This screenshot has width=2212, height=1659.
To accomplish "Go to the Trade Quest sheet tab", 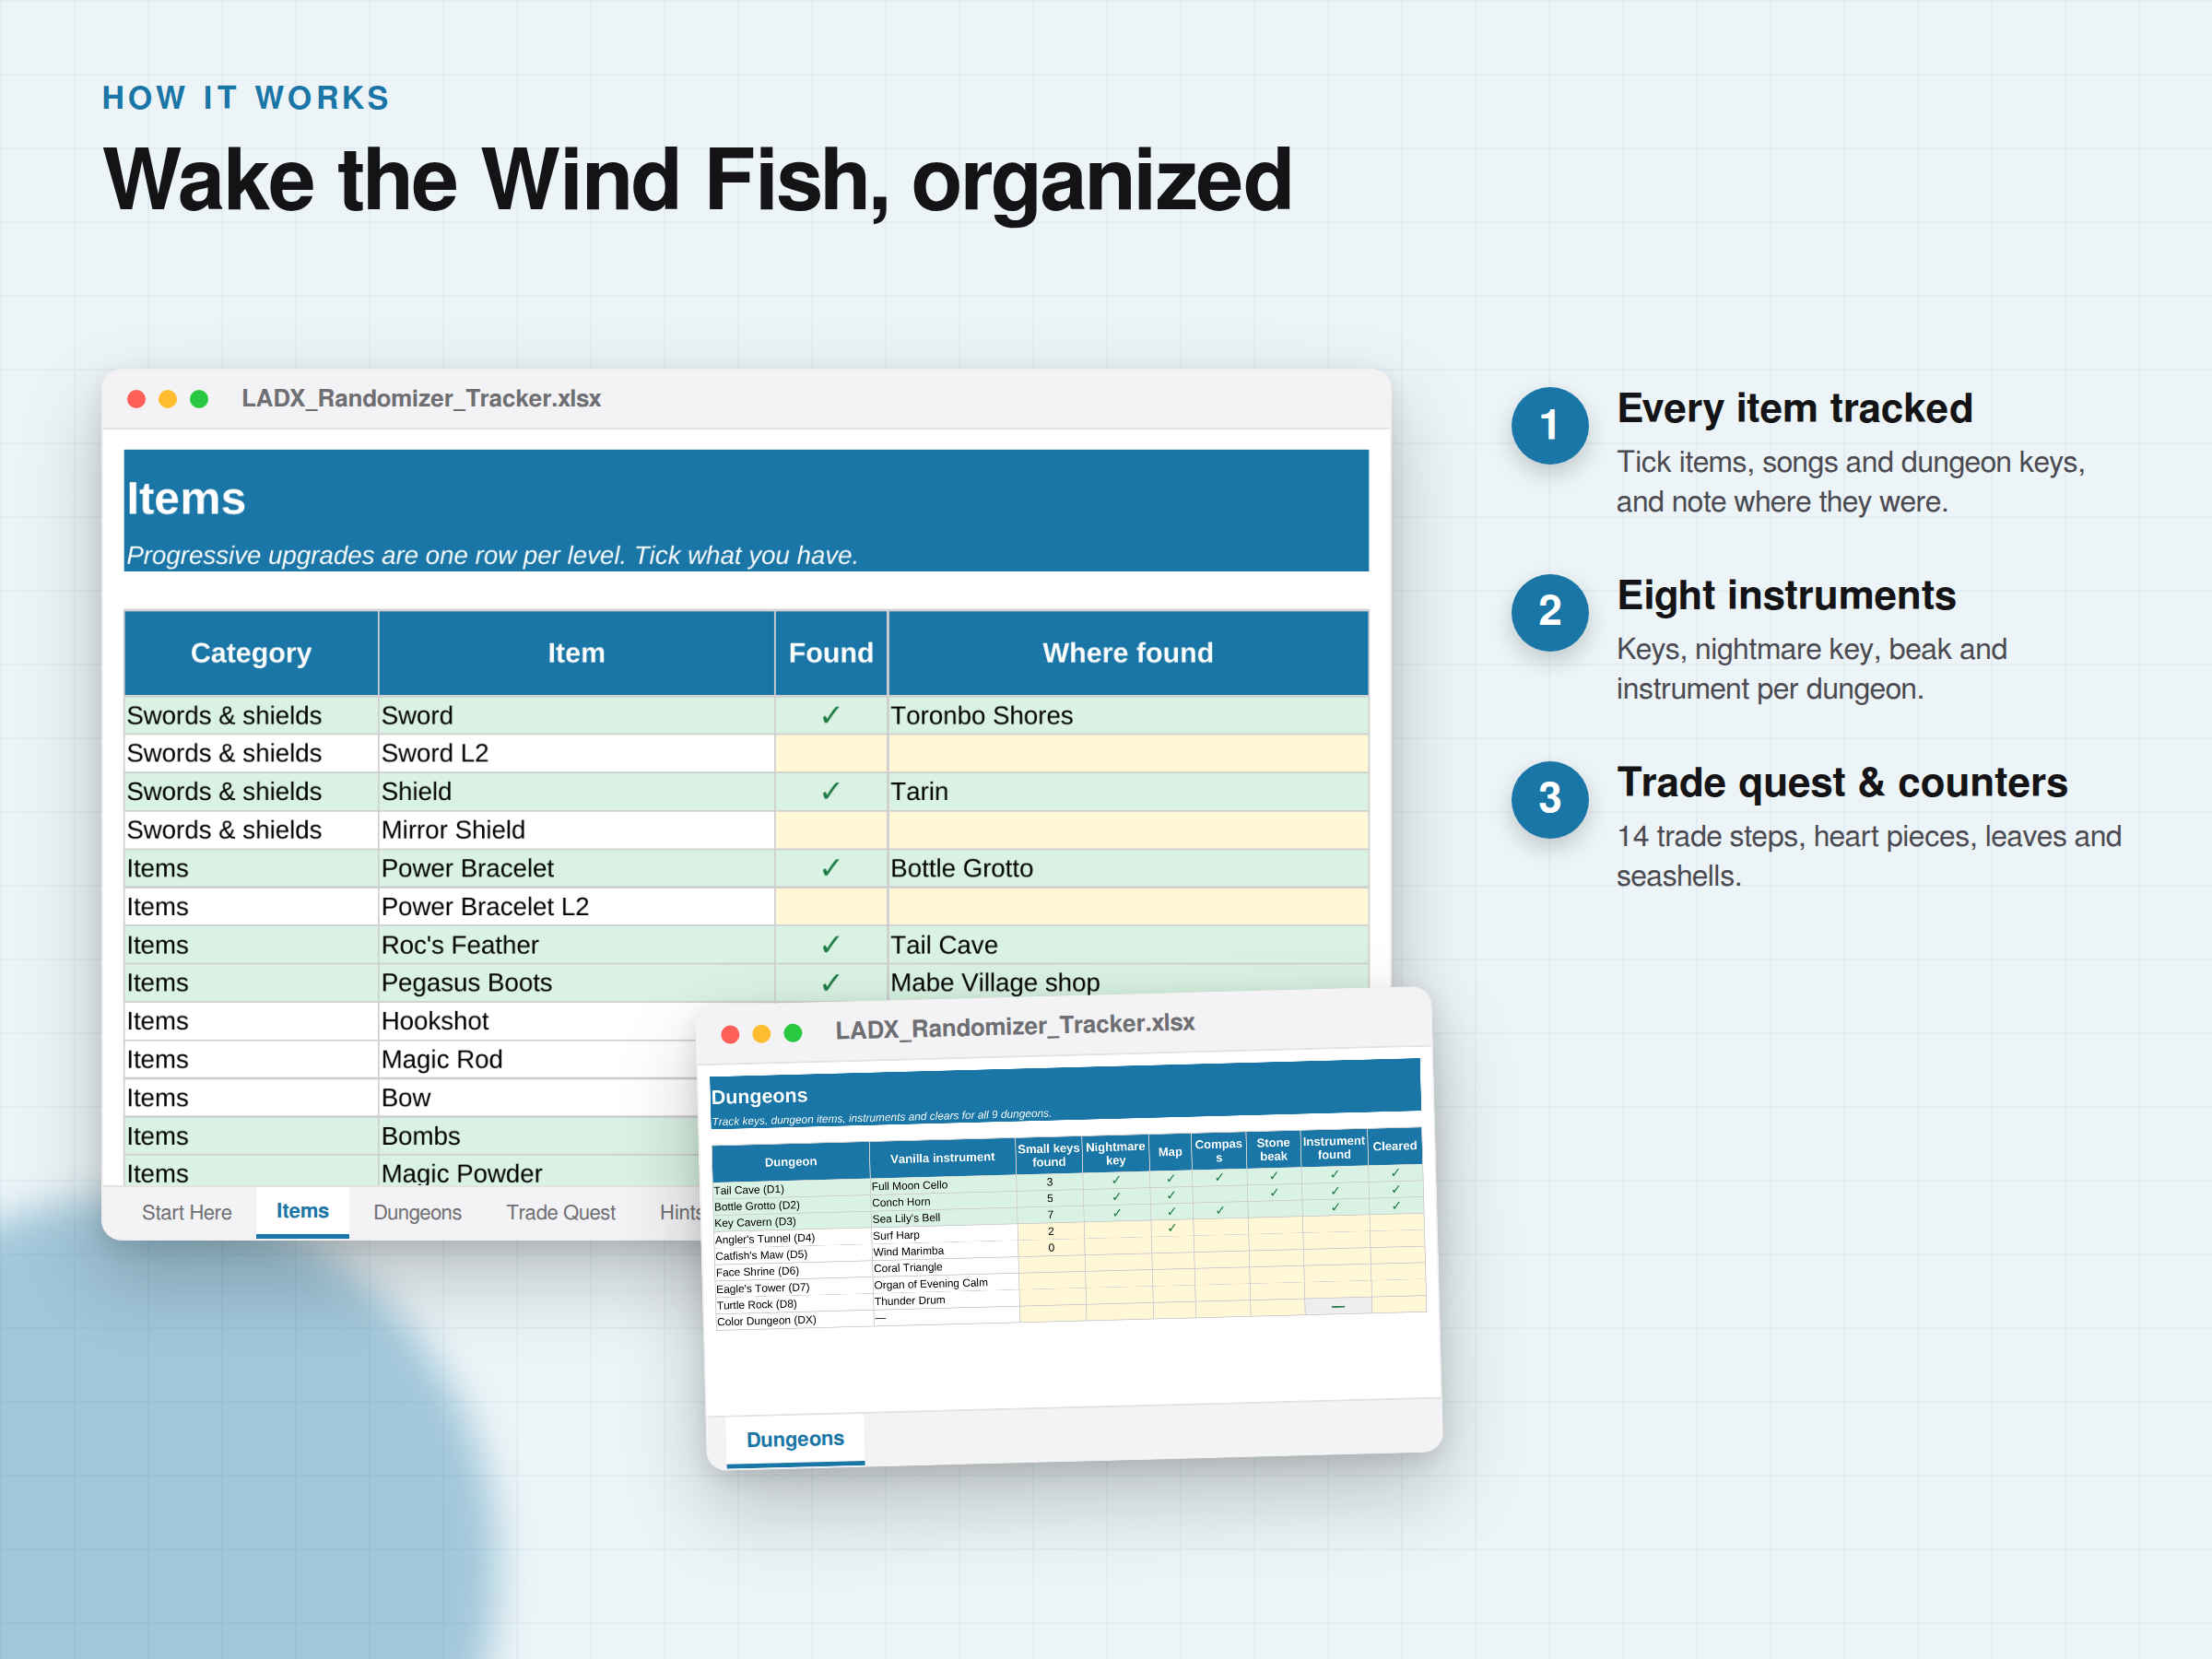I will click(561, 1212).
